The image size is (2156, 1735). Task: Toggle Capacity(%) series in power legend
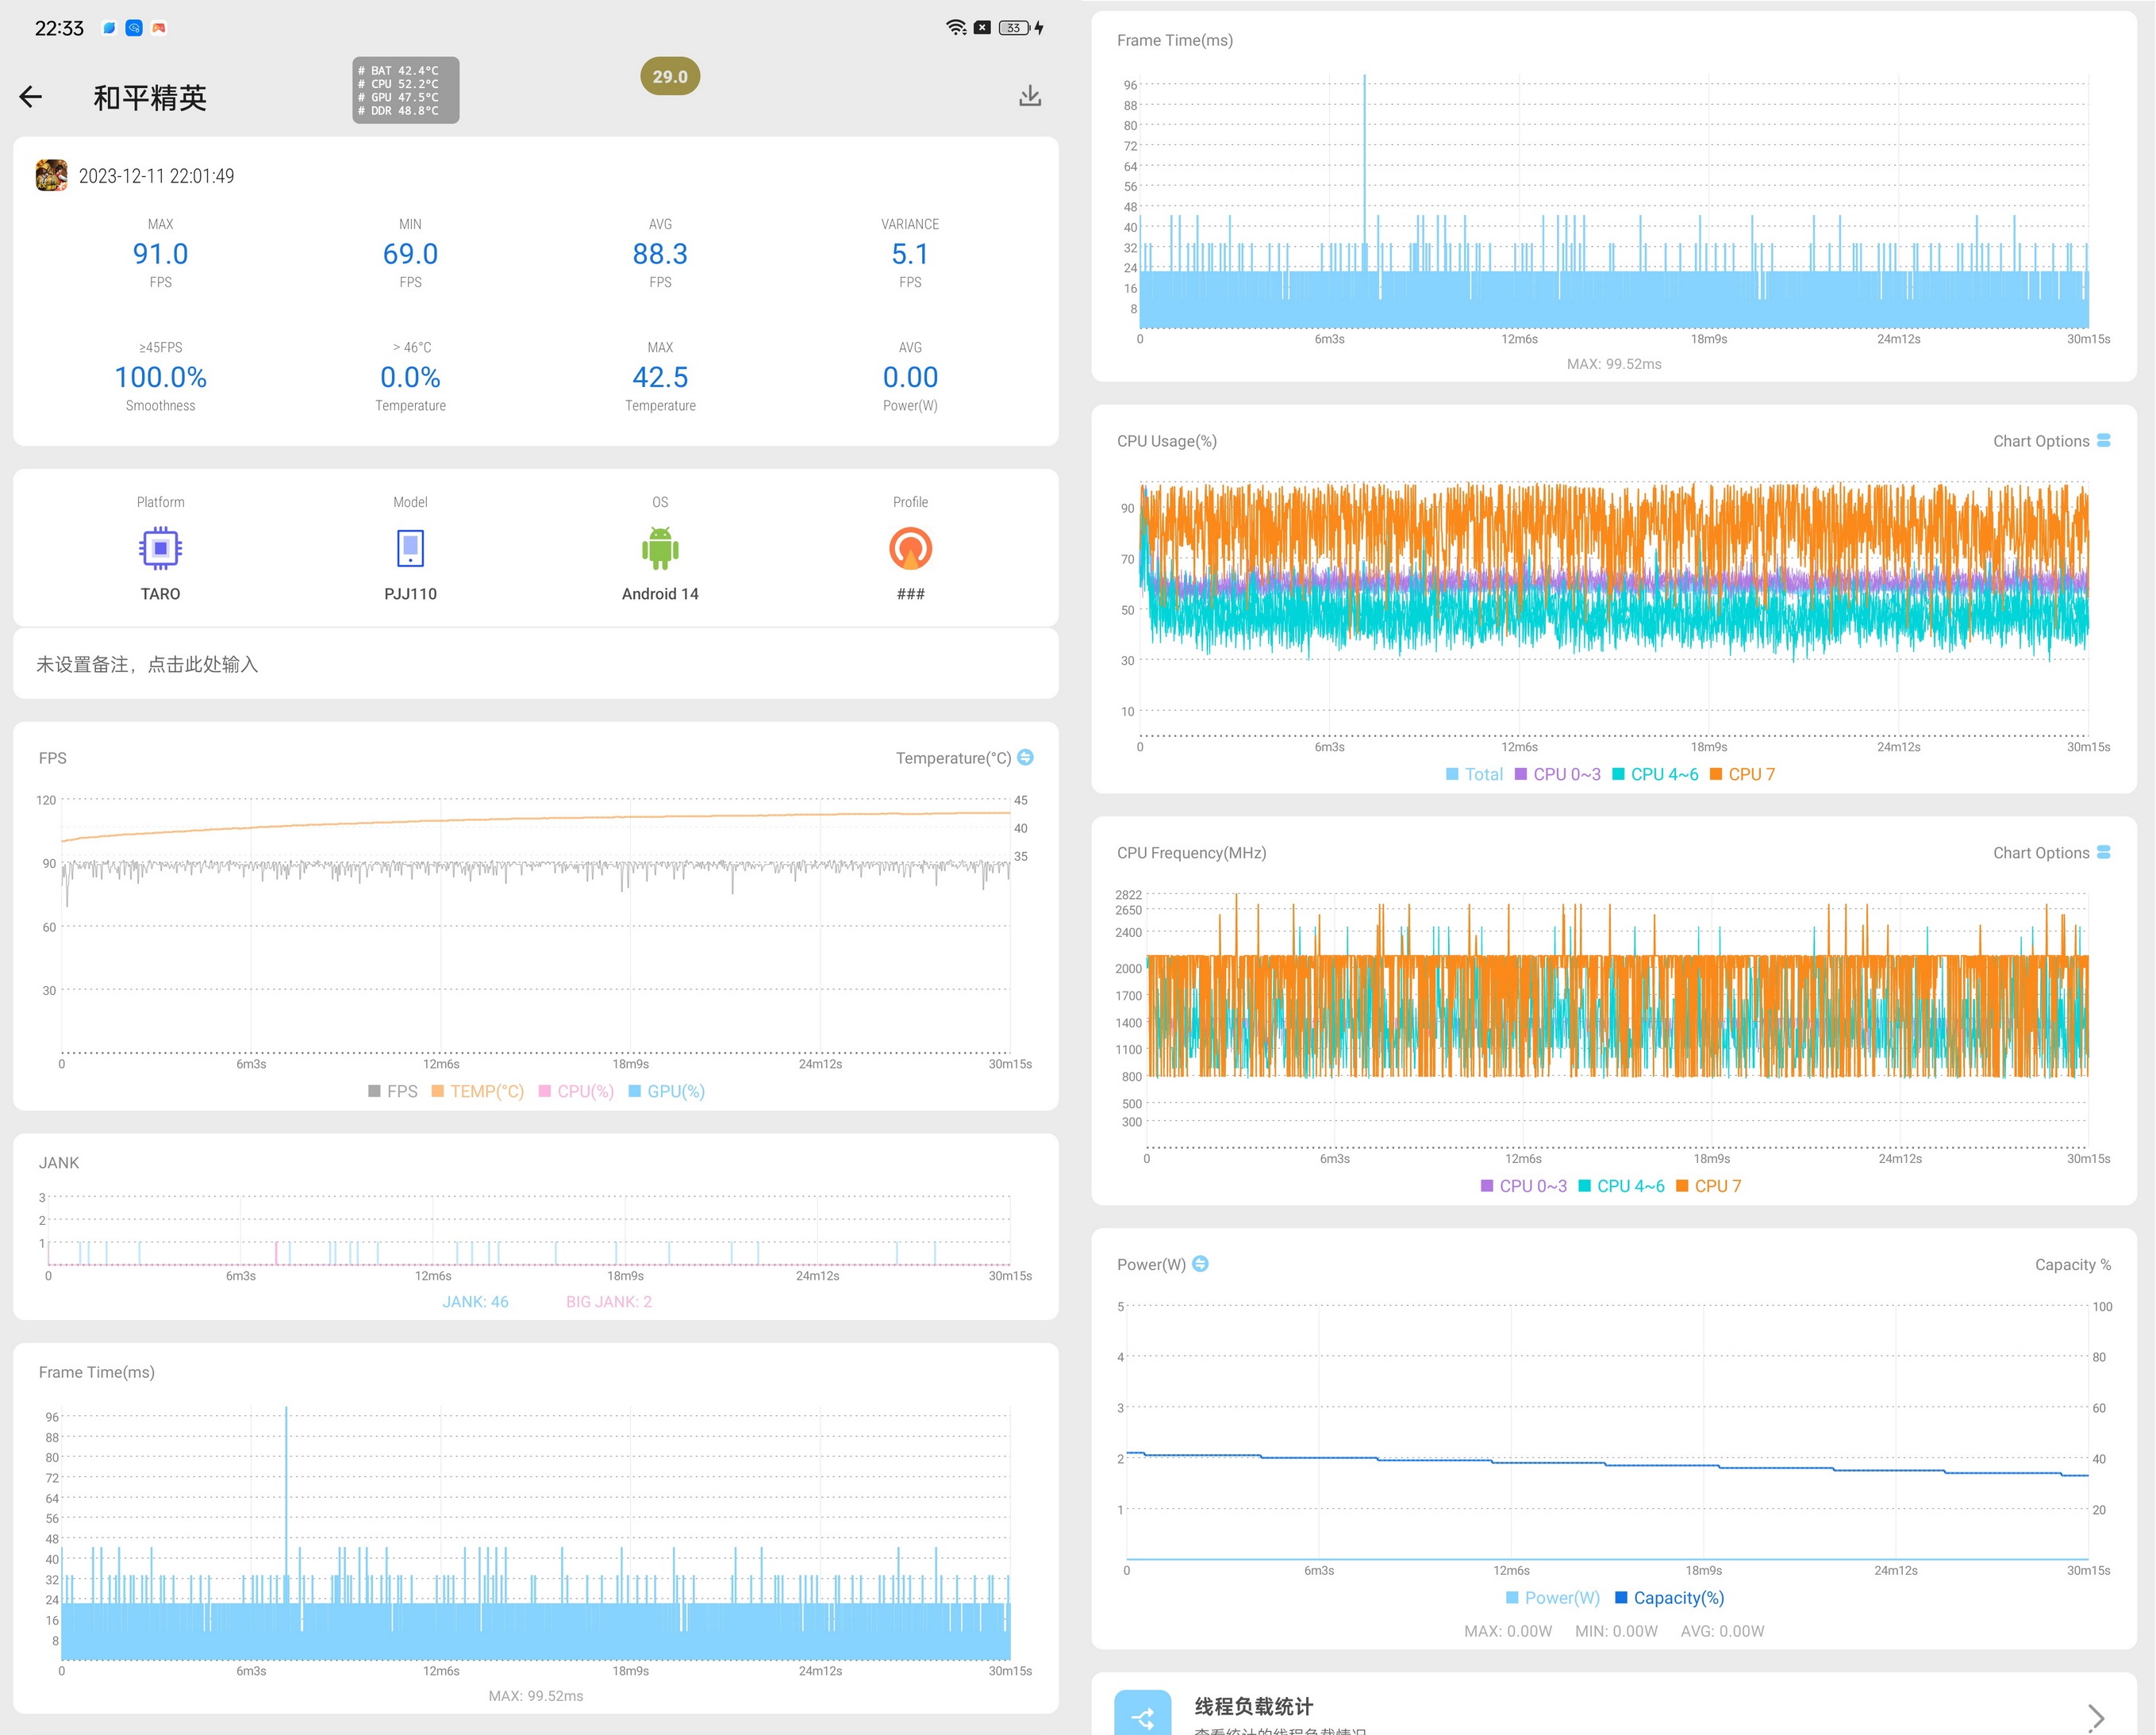click(1670, 1598)
